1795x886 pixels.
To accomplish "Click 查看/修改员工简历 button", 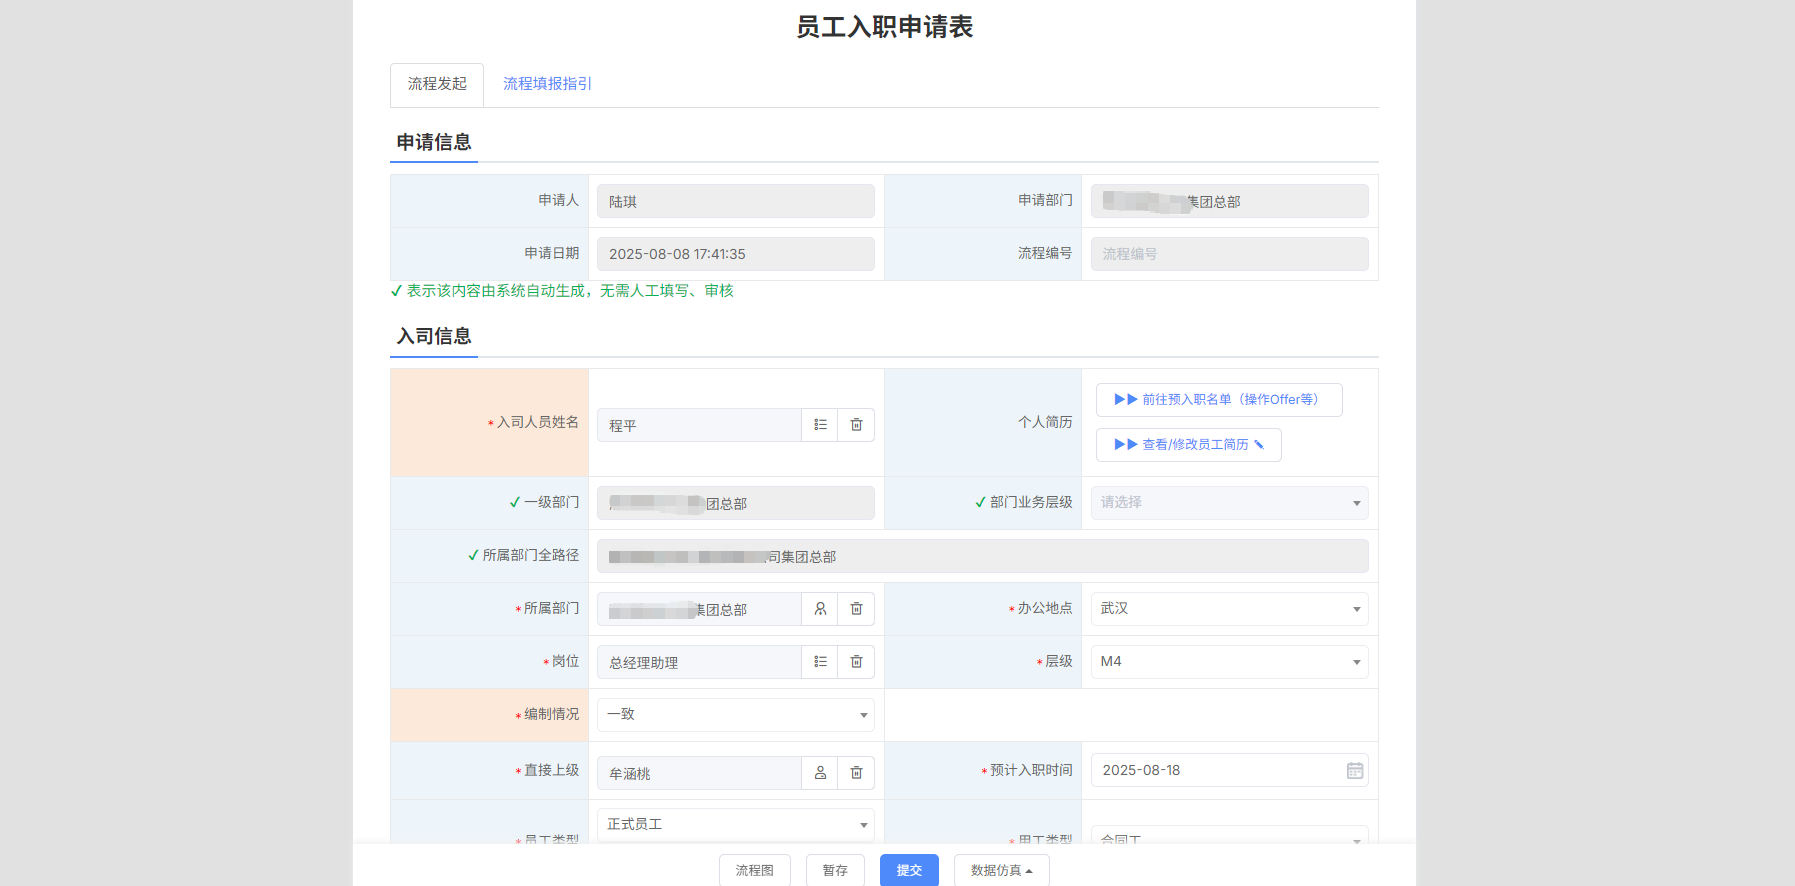I will [x=1189, y=445].
